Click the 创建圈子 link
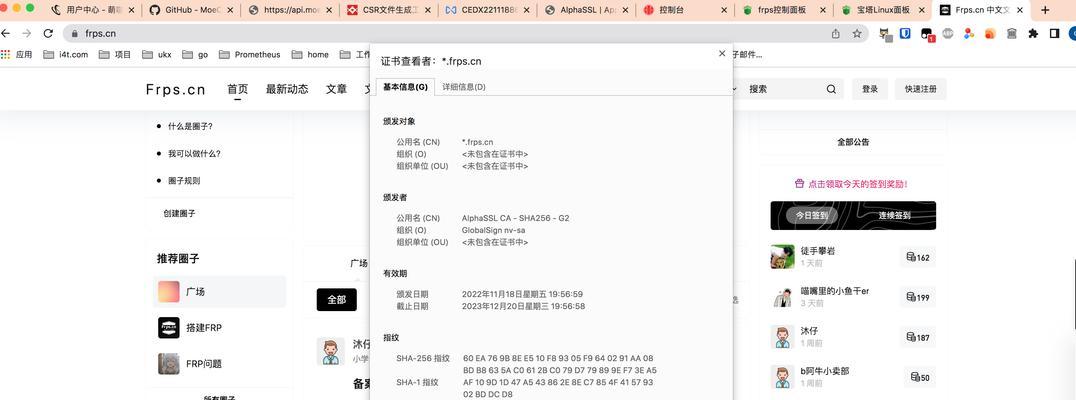Viewport: 1076px width, 400px height. 179,213
